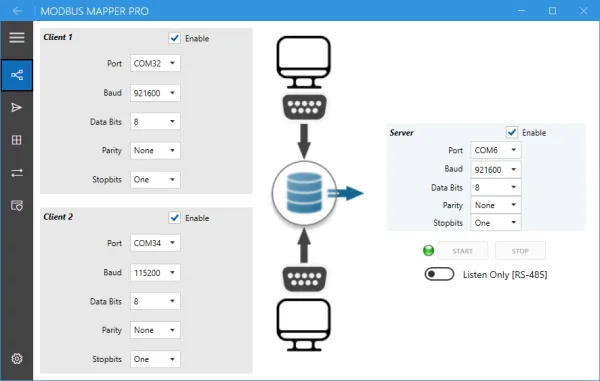Click the MODBUS MAPPER PRO title text
This screenshot has width=600, height=381.
(x=95, y=11)
